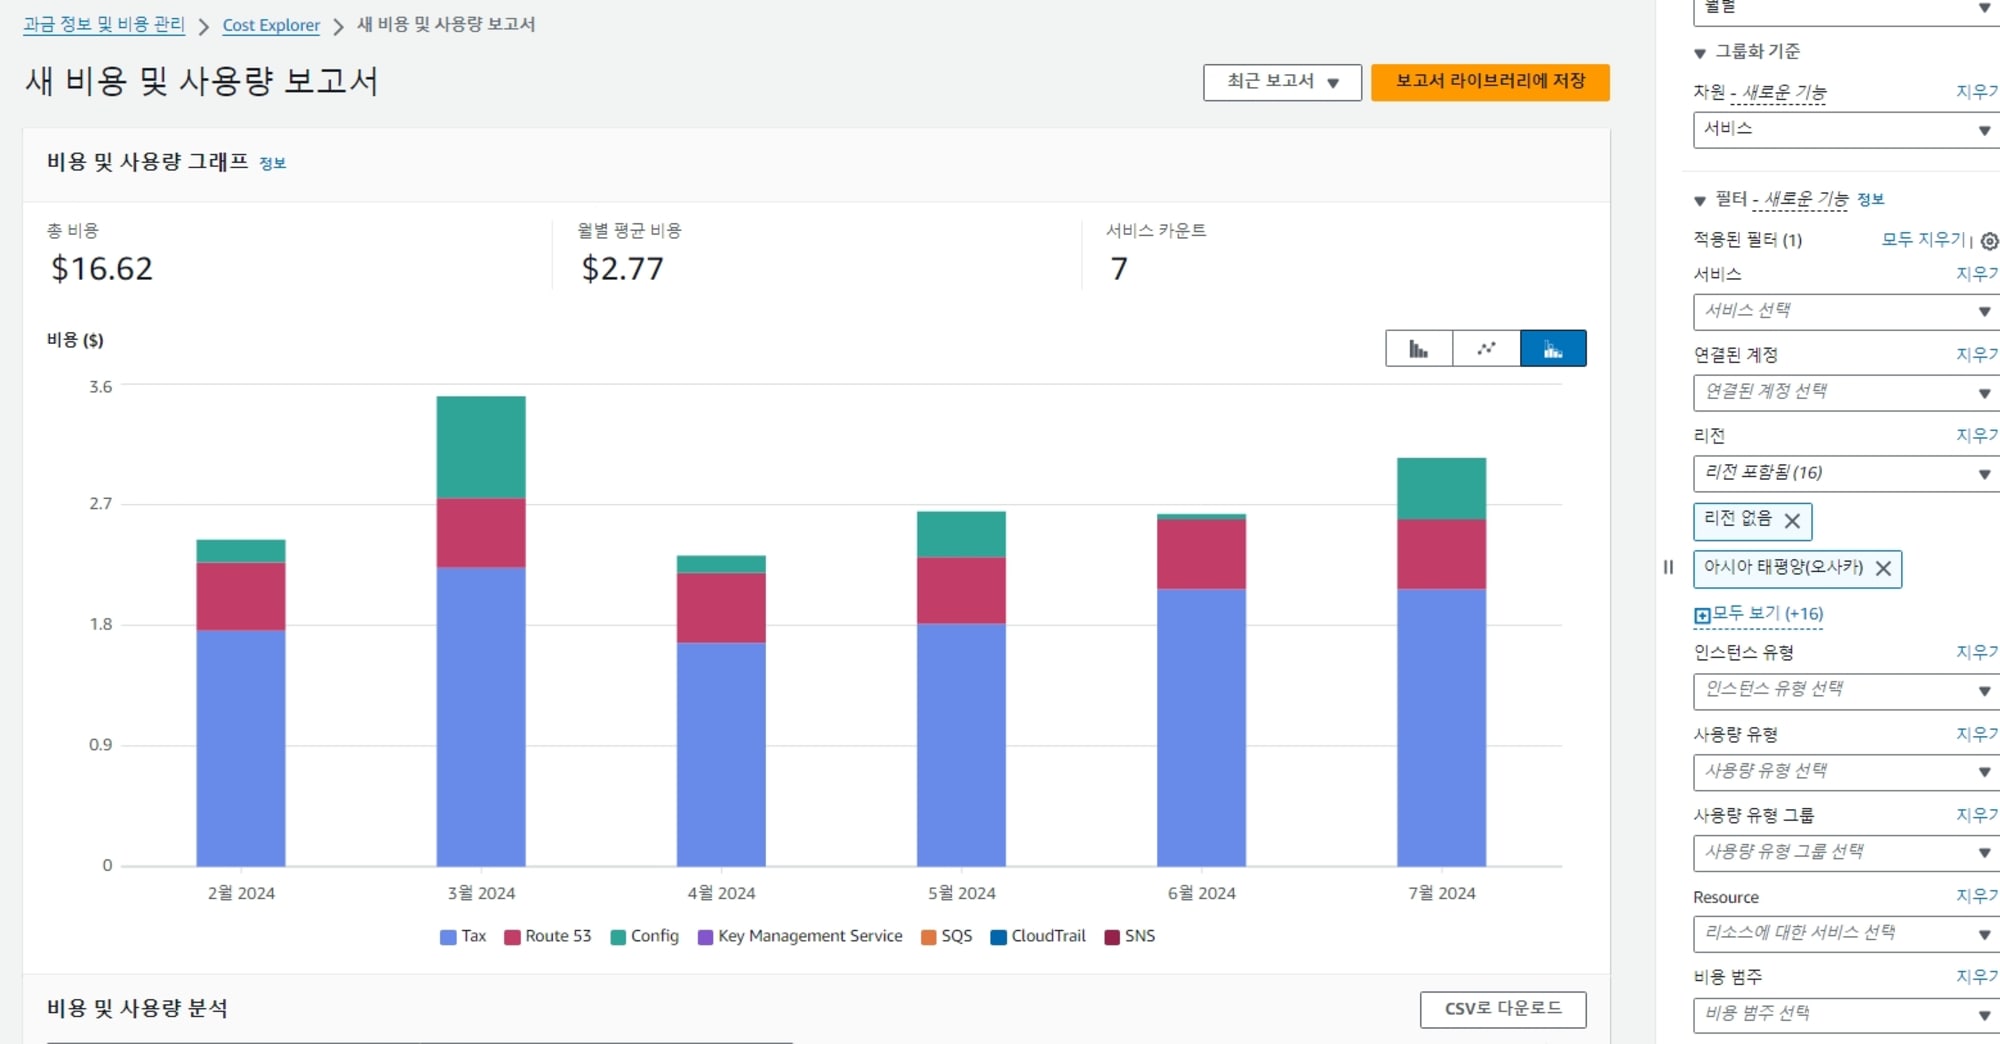This screenshot has height=1044, width=2000.
Task: Click the 5월 2024 stacked bar
Action: pos(961,689)
